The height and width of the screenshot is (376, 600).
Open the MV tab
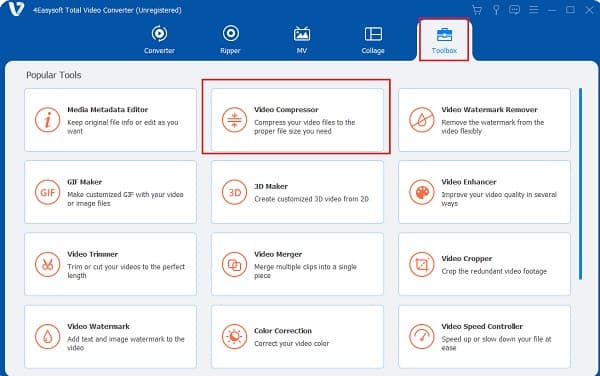302,39
